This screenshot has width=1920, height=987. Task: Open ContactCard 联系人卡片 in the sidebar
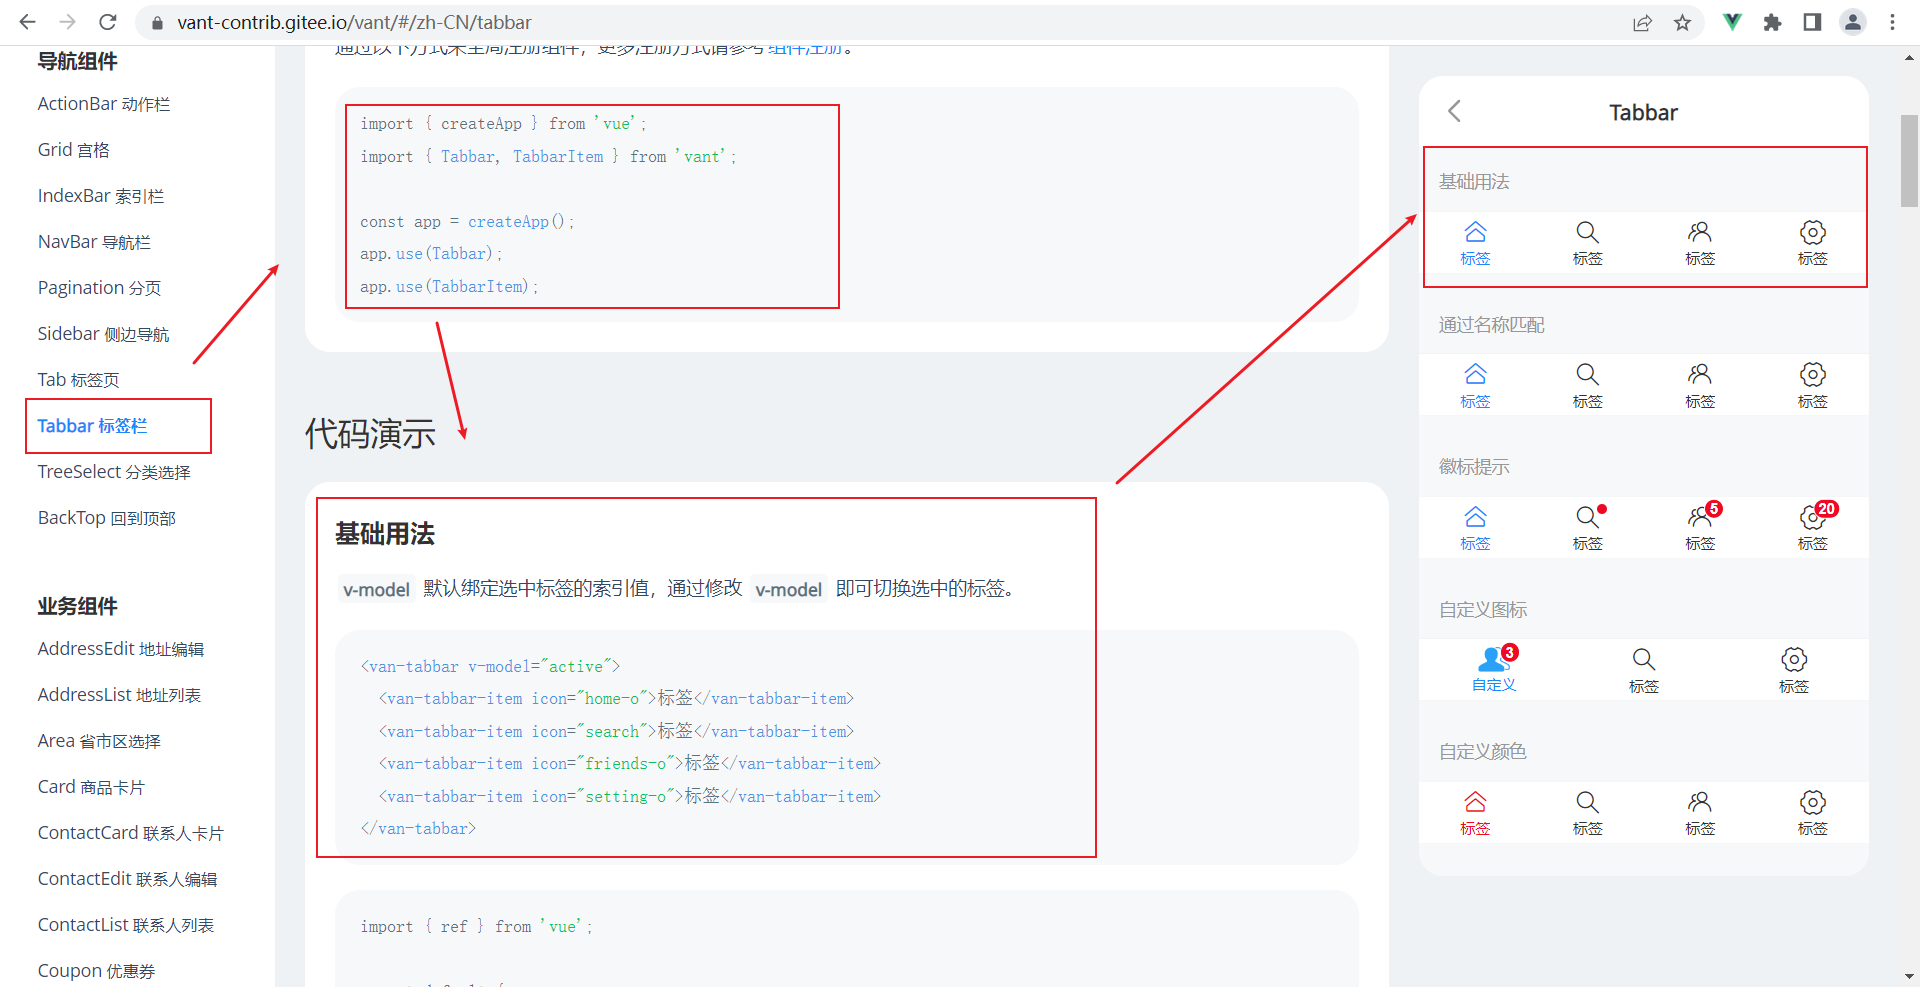[x=130, y=833]
